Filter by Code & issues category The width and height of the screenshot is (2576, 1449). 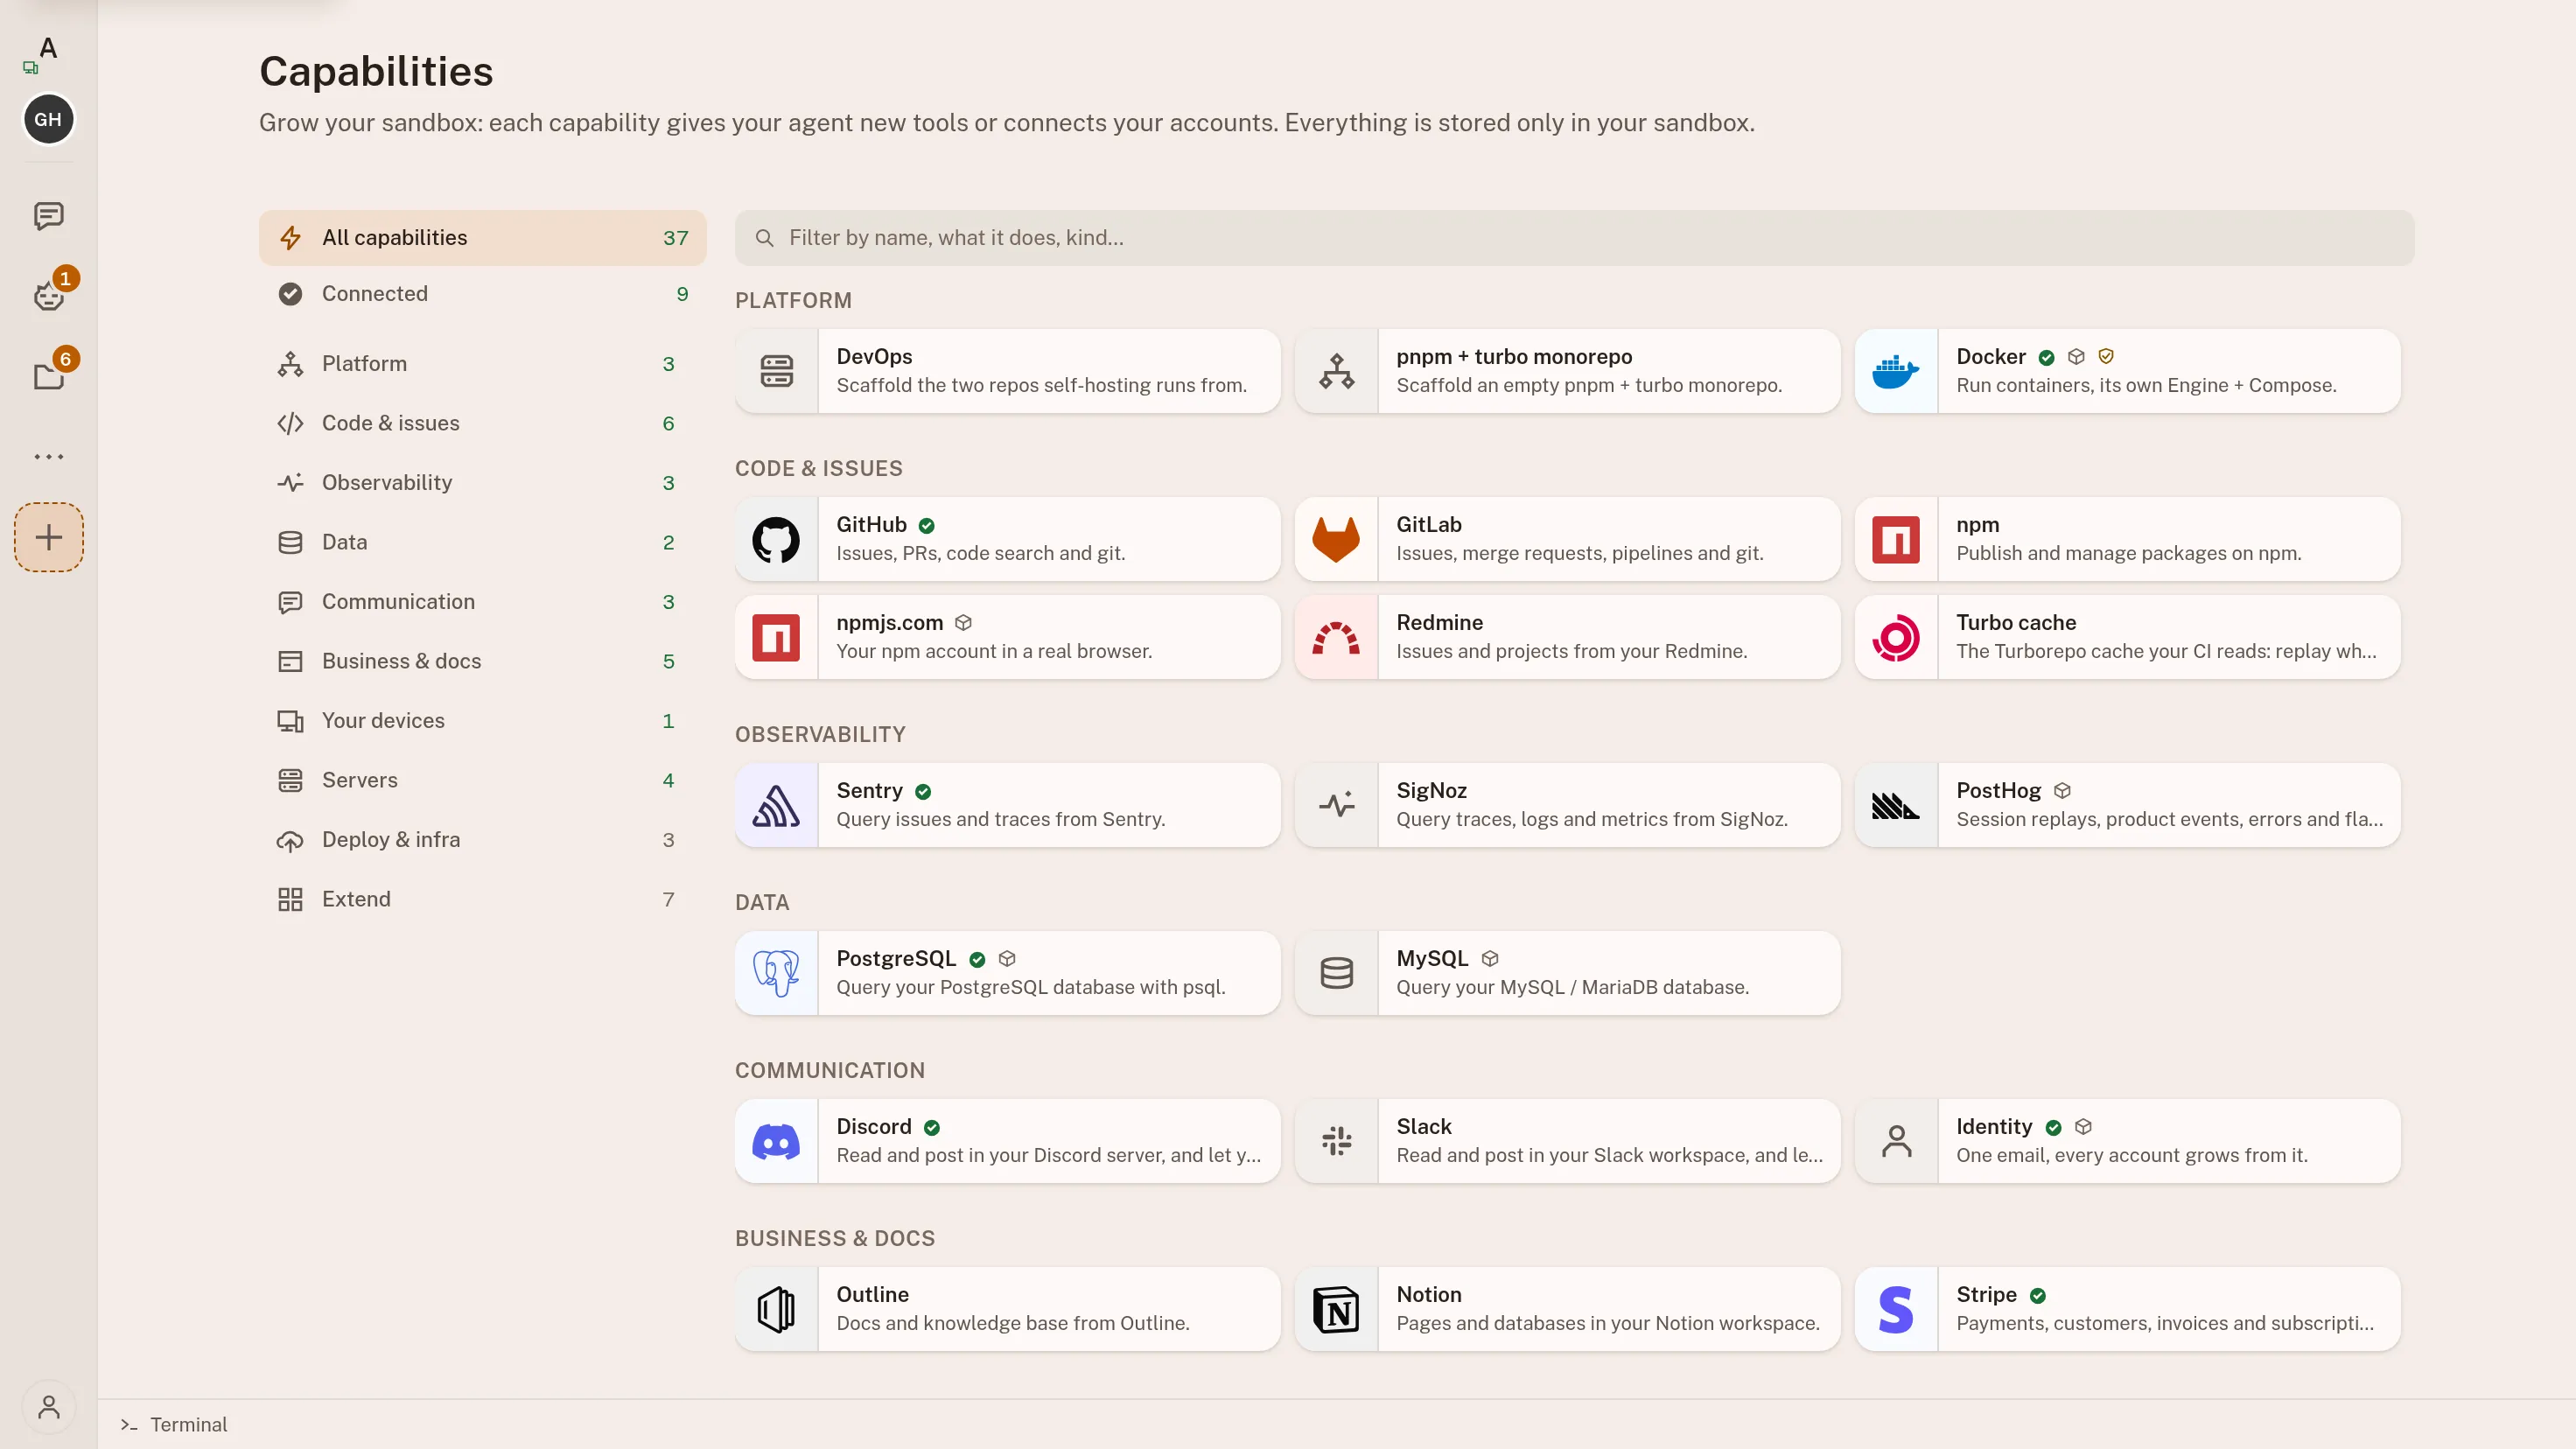482,423
